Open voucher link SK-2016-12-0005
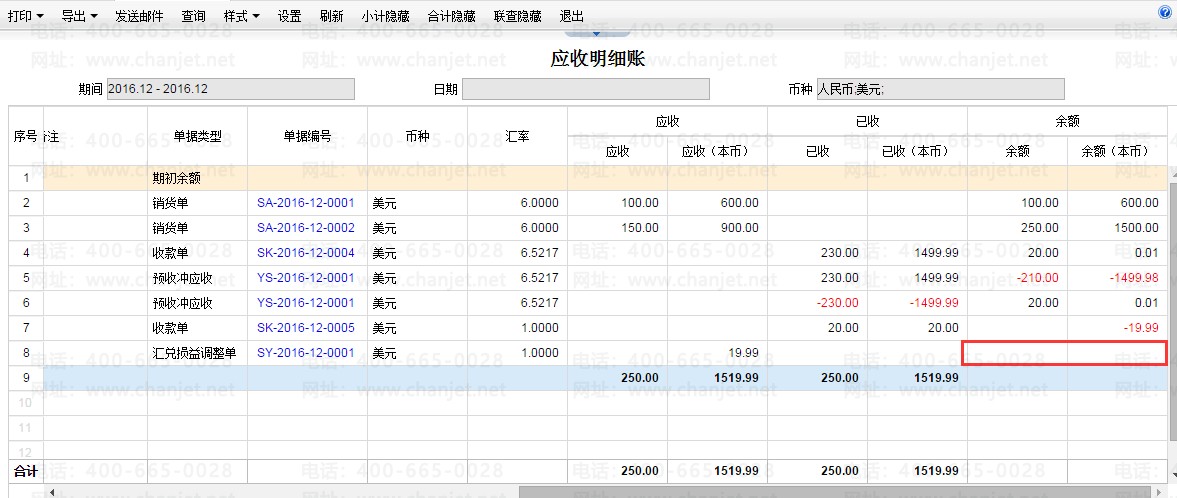Viewport: 1177px width, 498px height. (306, 327)
